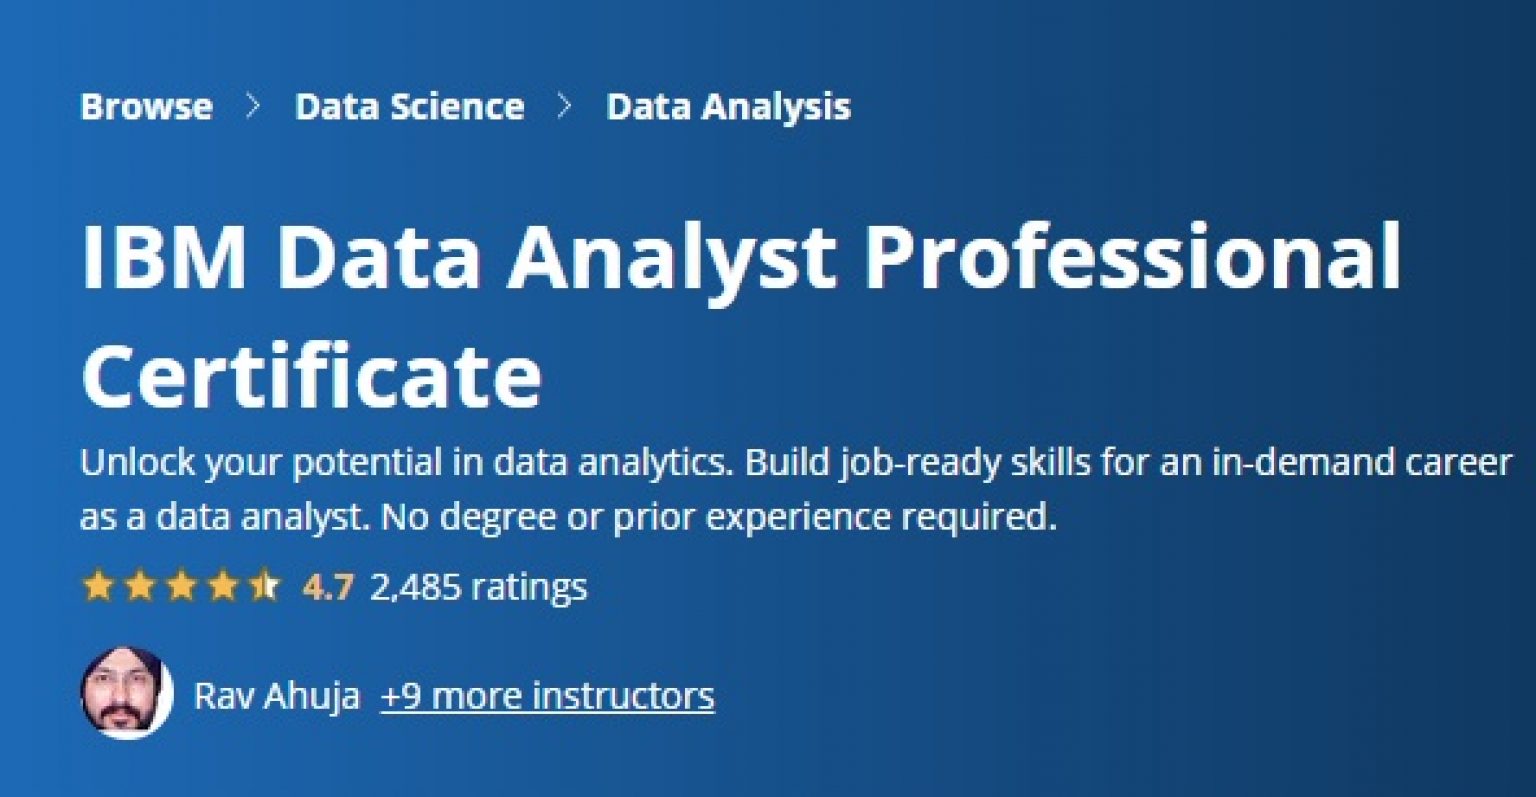The width and height of the screenshot is (1536, 797).
Task: Click the word Certificate in the title
Action: pyautogui.click(x=311, y=375)
